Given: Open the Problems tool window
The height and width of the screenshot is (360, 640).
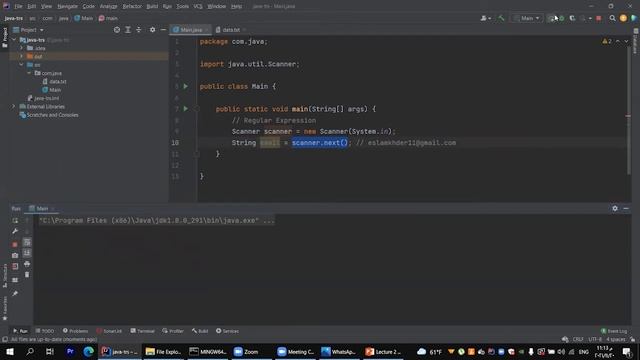Looking at the screenshot, I should pyautogui.click(x=76, y=331).
